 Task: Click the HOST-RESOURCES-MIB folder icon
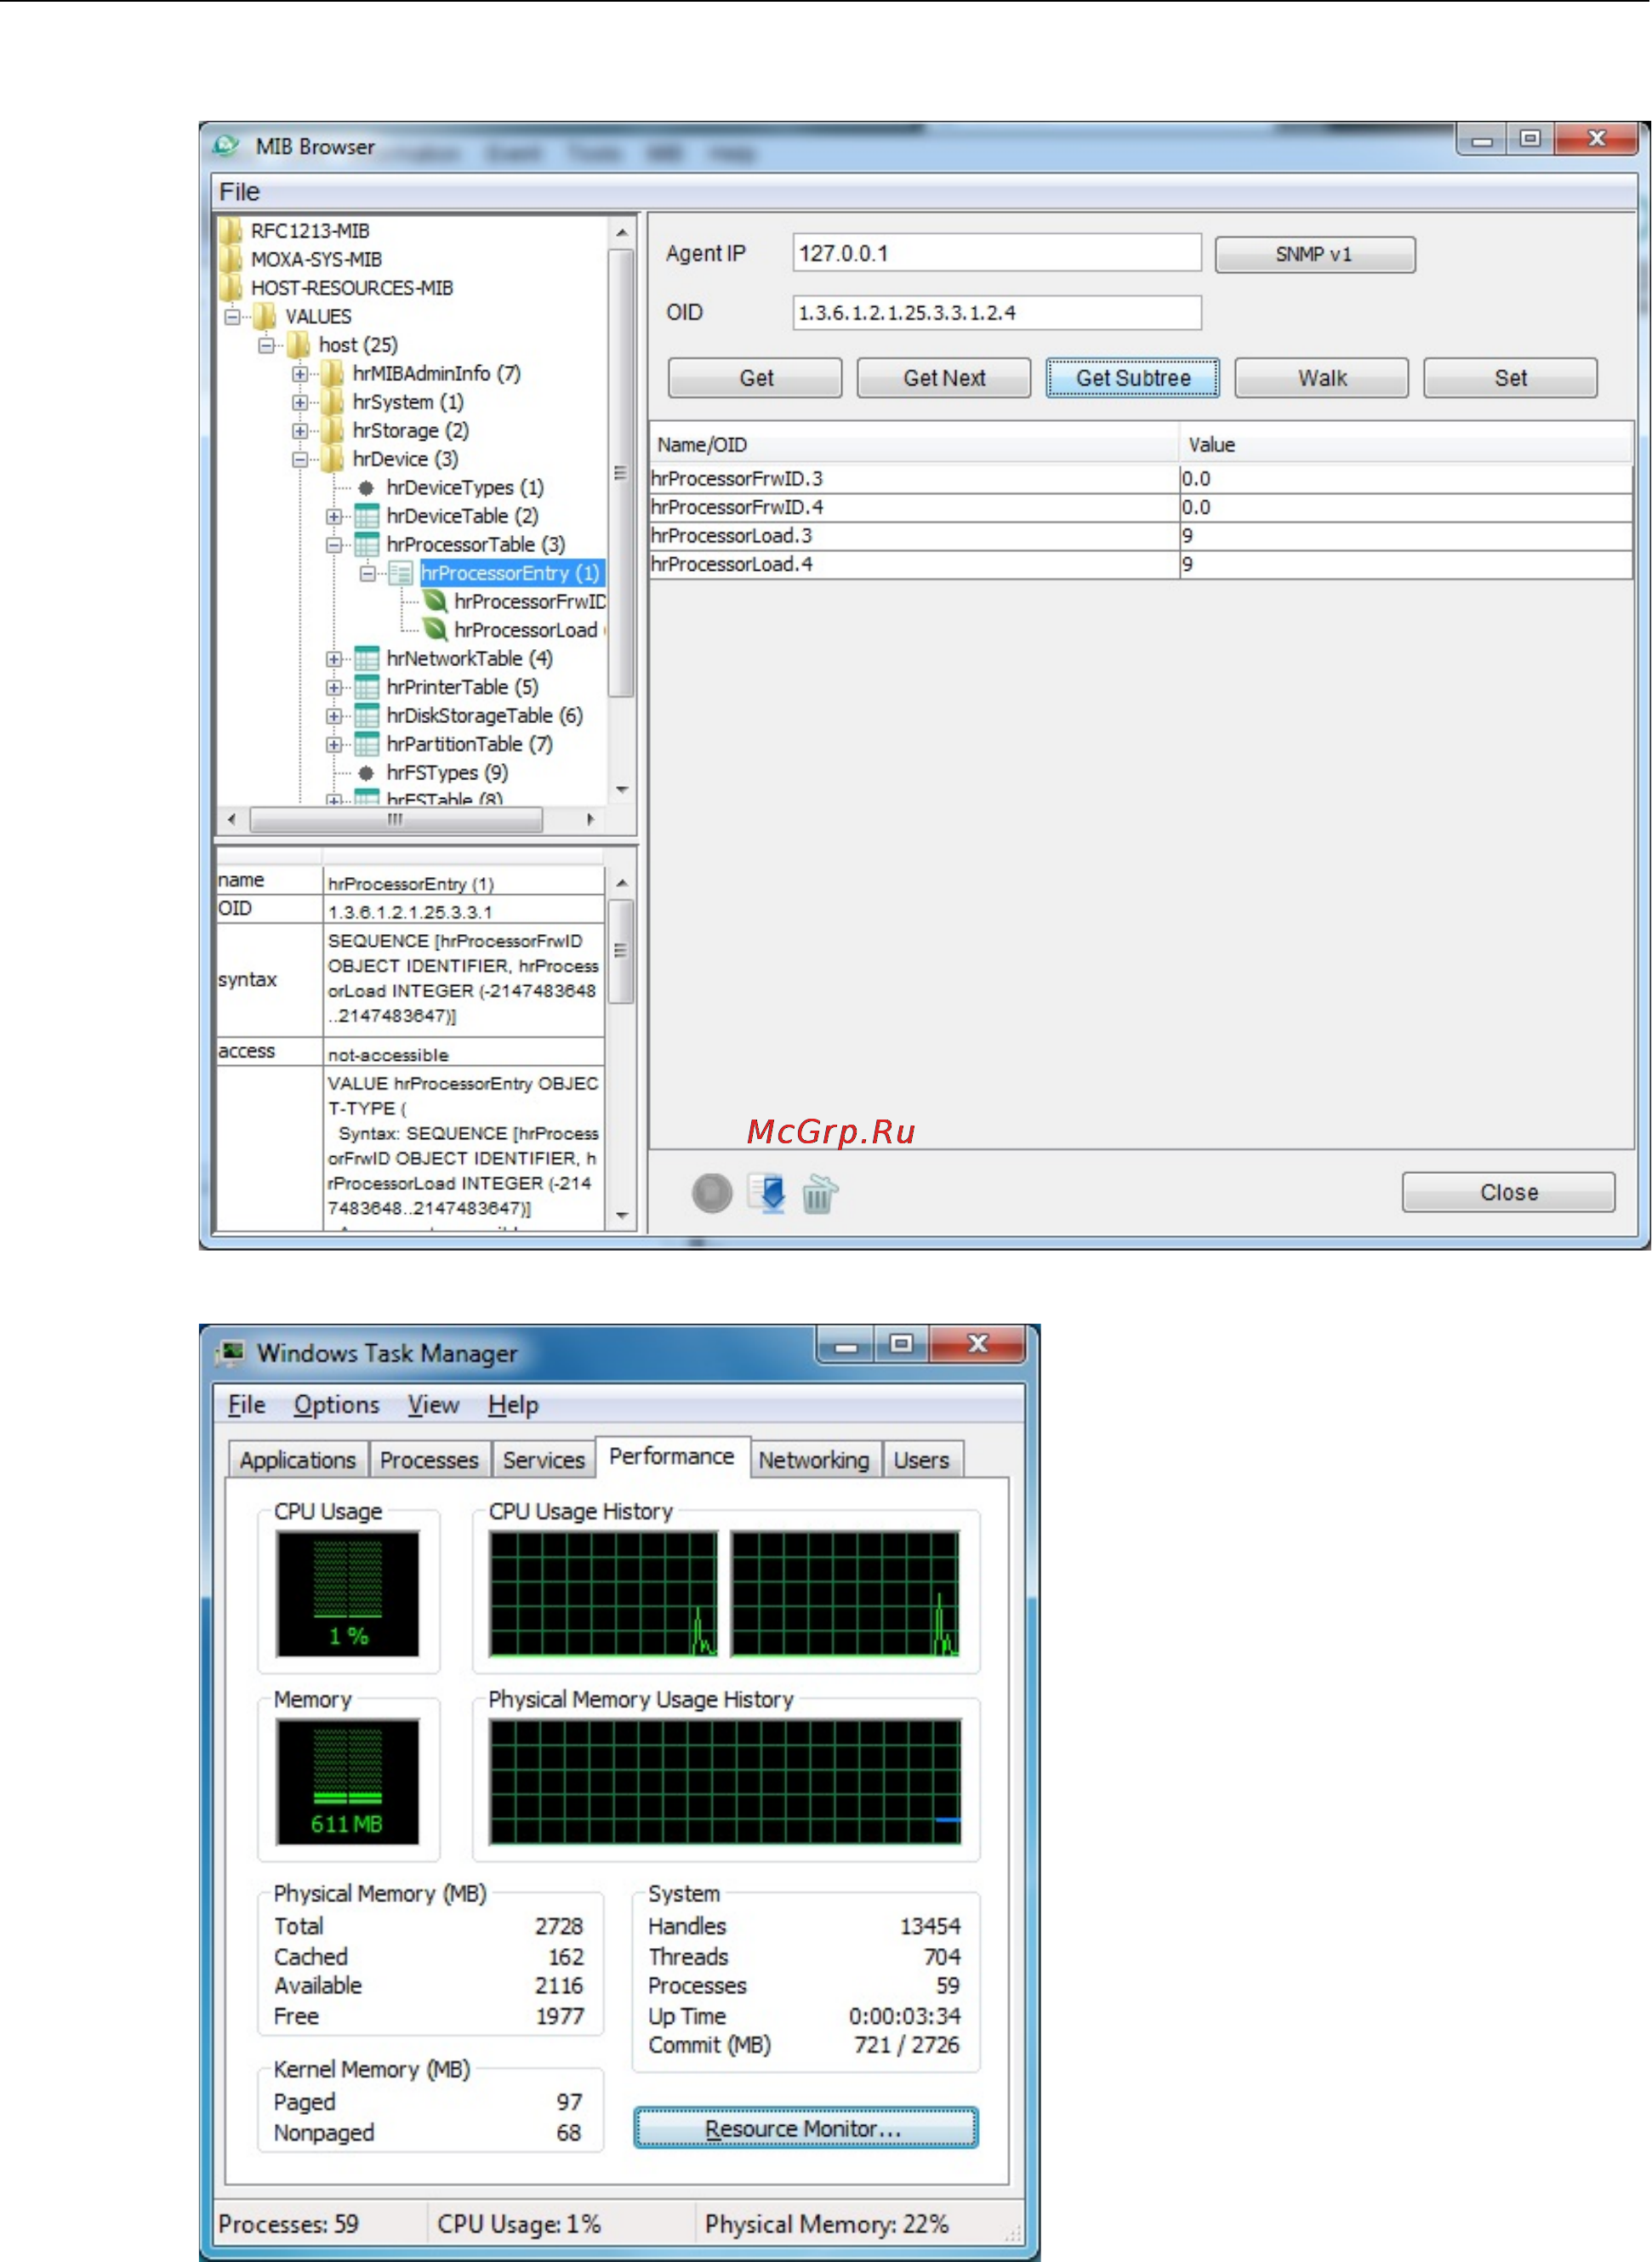(231, 288)
